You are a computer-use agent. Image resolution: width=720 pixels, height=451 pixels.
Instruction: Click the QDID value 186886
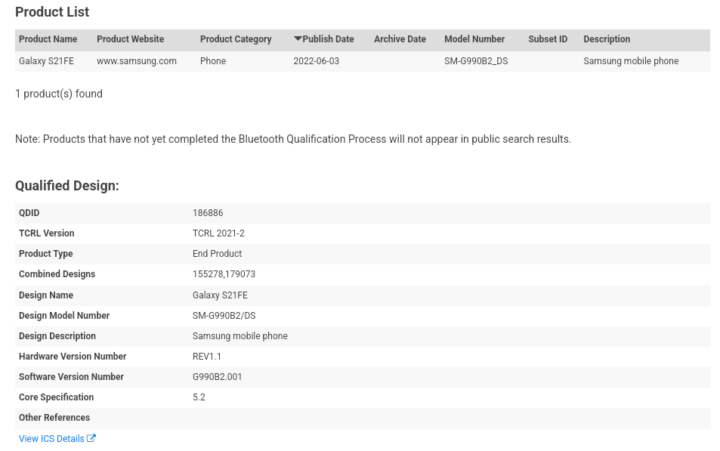pos(207,213)
